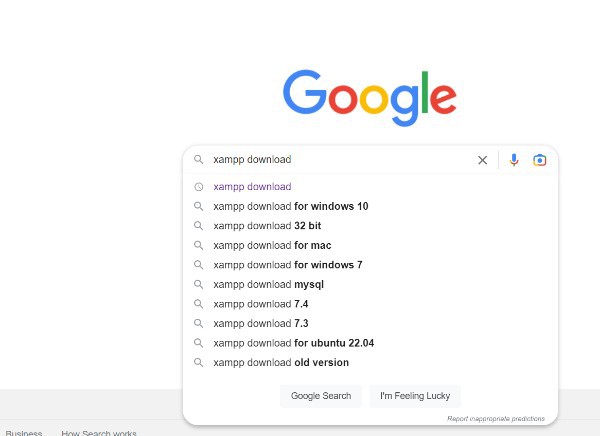The width and height of the screenshot is (600, 436).
Task: Choose xampp download for windows 7
Action: (370, 265)
